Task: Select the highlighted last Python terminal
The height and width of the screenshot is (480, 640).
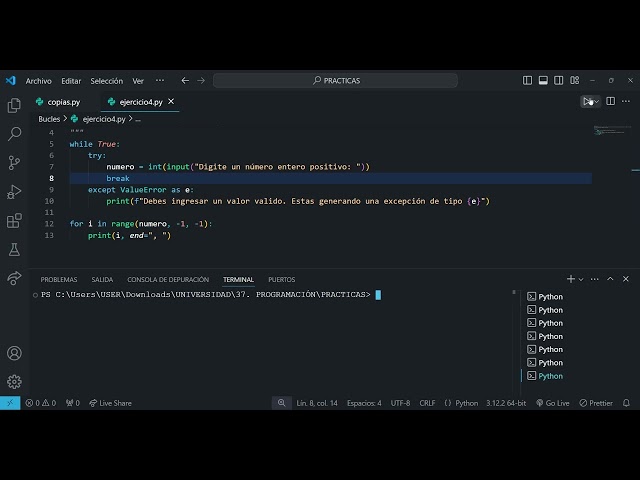Action: tap(545, 376)
